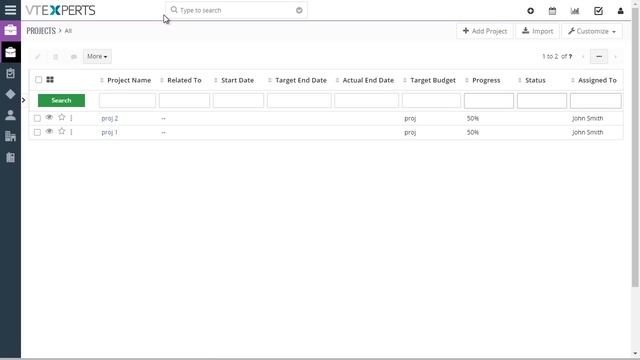The image size is (640, 360).
Task: Sort by Progress column
Action: [x=486, y=80]
